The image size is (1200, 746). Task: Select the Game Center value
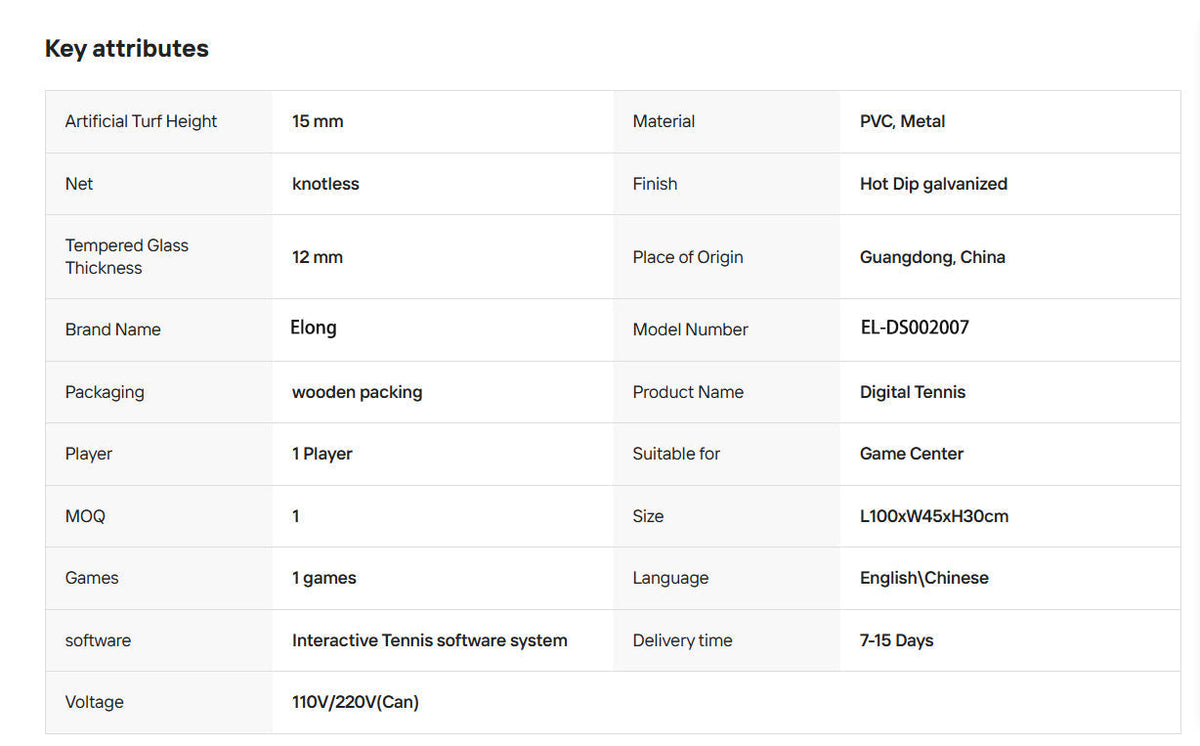tap(912, 454)
